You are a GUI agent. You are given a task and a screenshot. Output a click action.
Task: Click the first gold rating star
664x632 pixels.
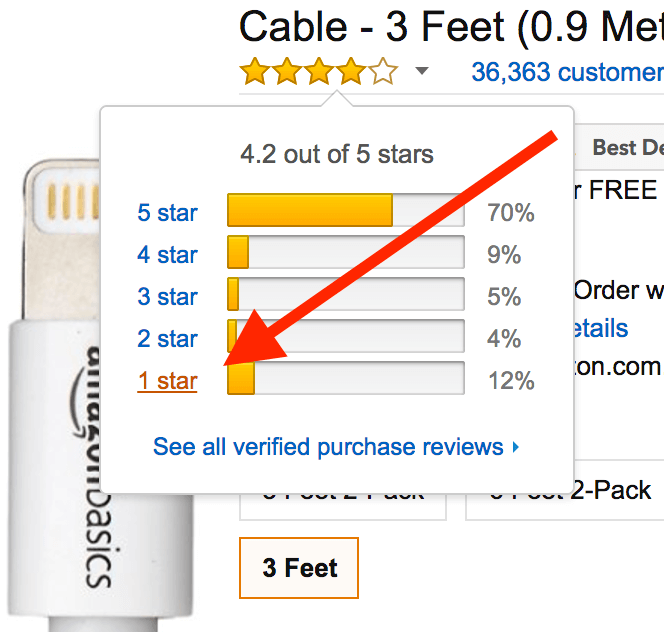[255, 71]
